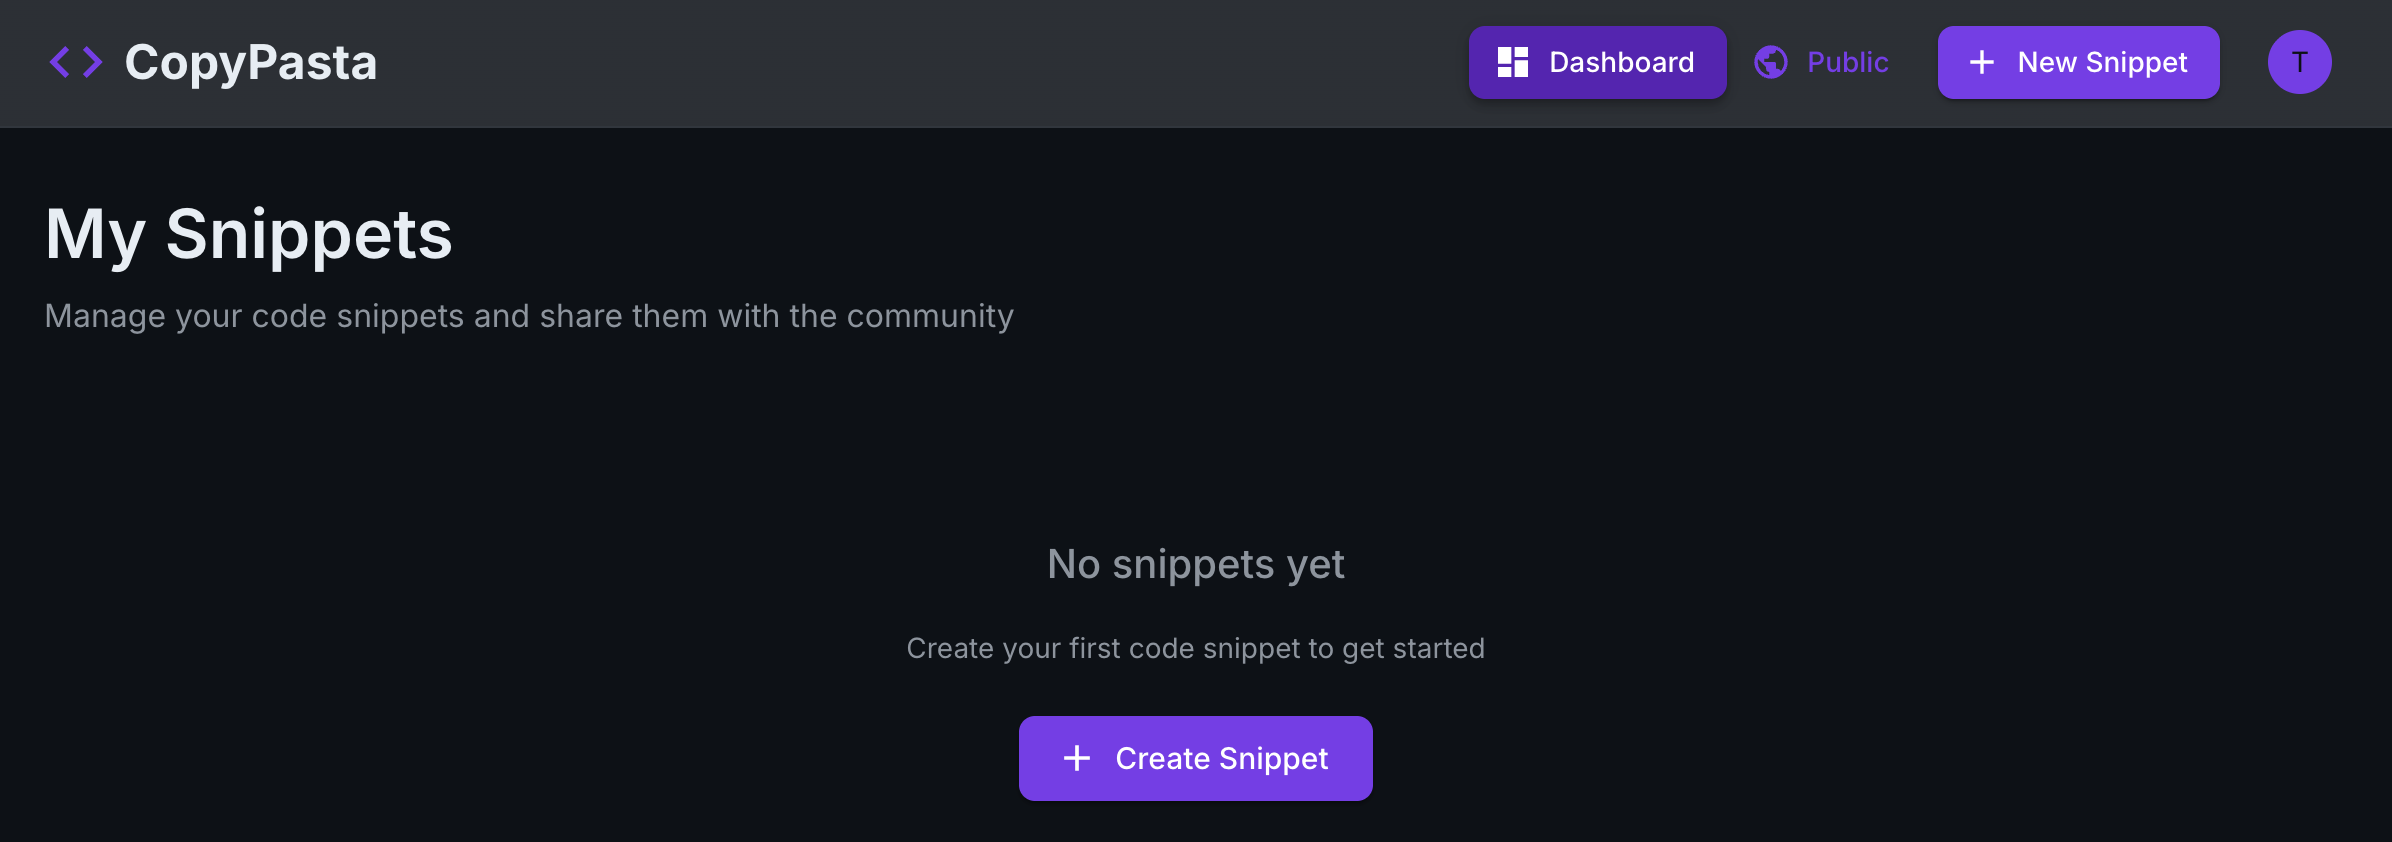Click the plus icon in Create Snippet
This screenshot has height=842, width=2392.
click(x=1076, y=758)
